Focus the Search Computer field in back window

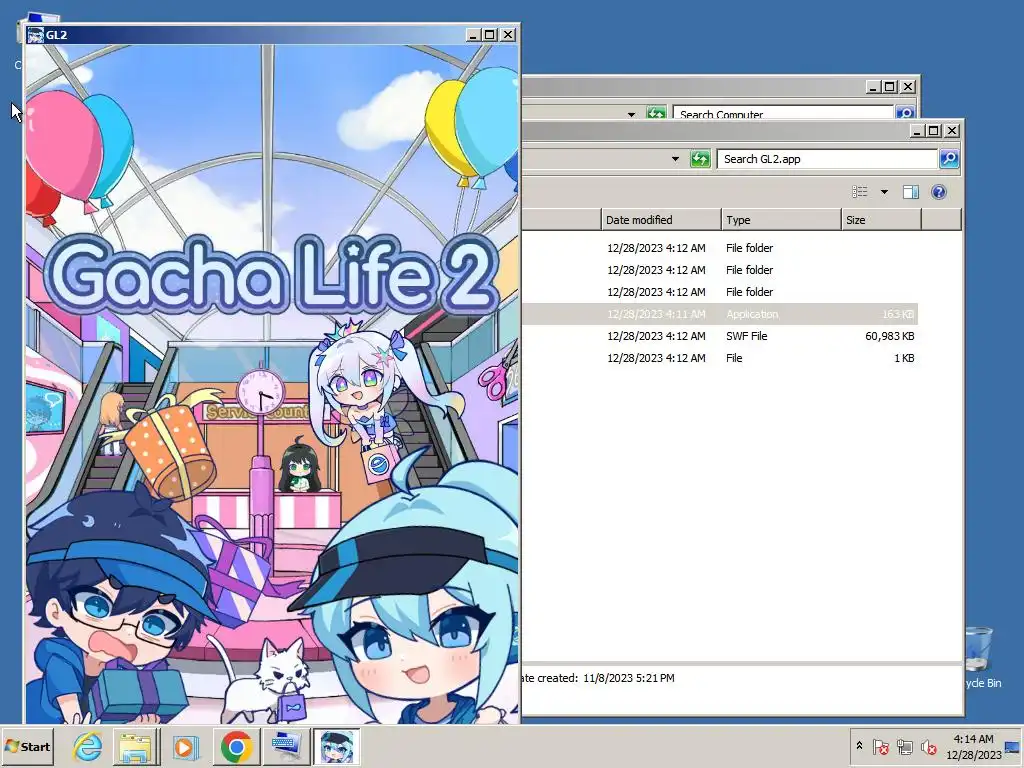pyautogui.click(x=783, y=112)
